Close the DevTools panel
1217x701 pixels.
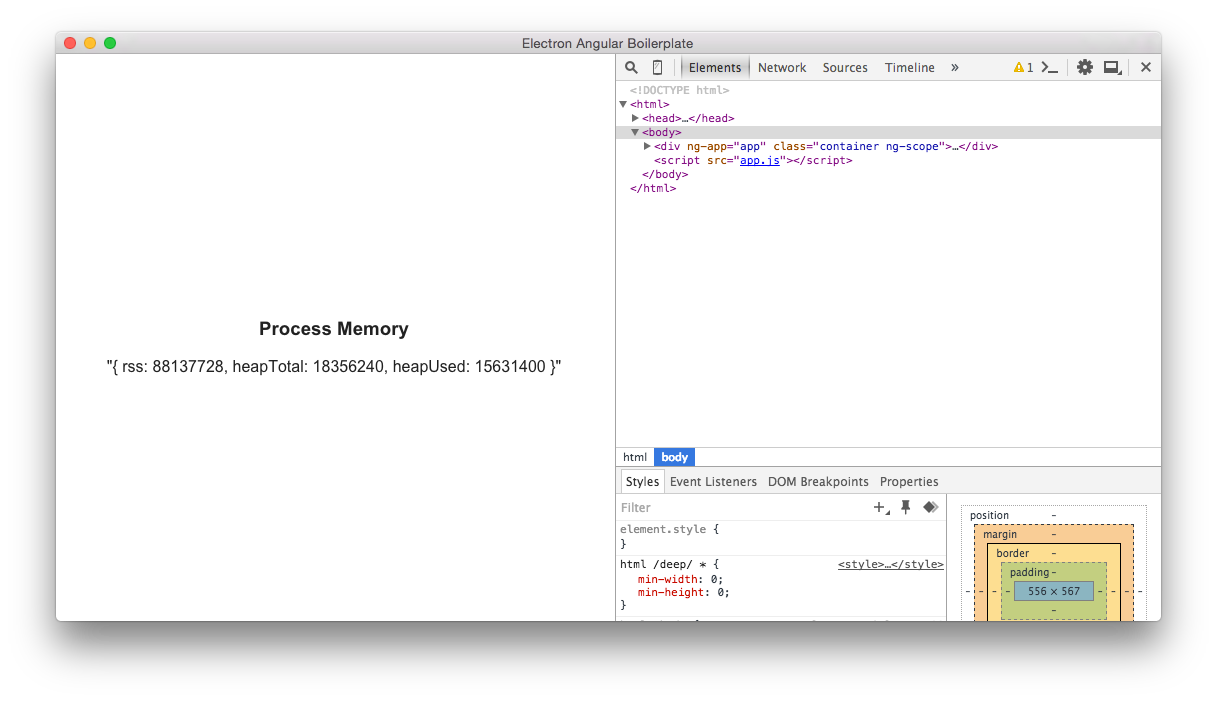pyautogui.click(x=1146, y=67)
